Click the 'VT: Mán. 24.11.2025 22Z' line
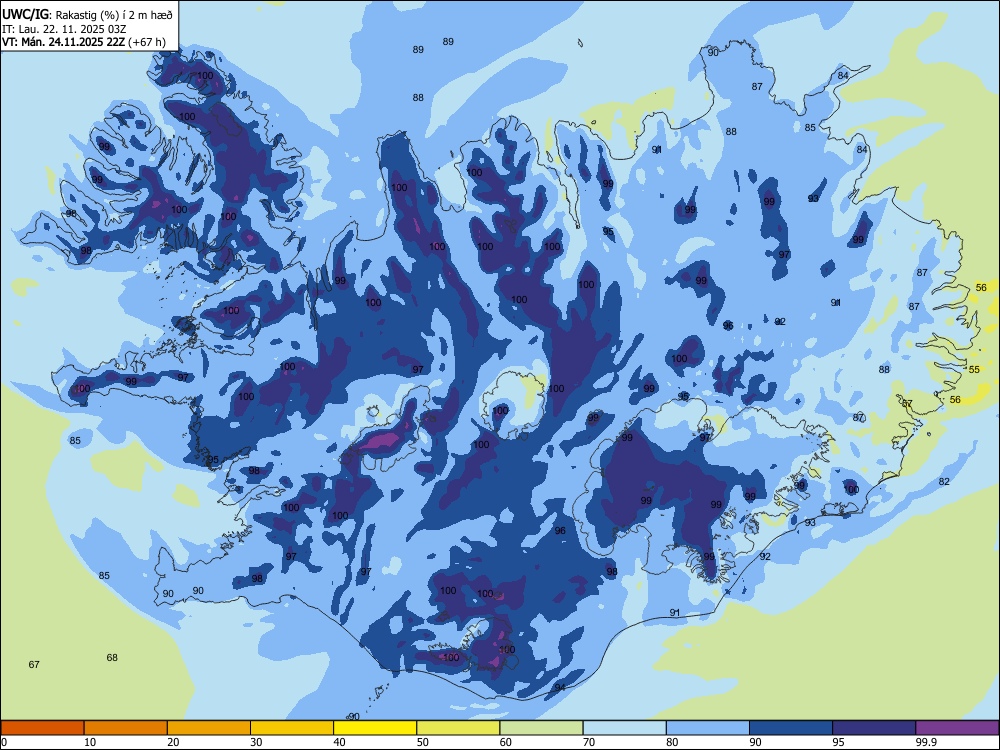This screenshot has height=750, width=1000. [64, 42]
